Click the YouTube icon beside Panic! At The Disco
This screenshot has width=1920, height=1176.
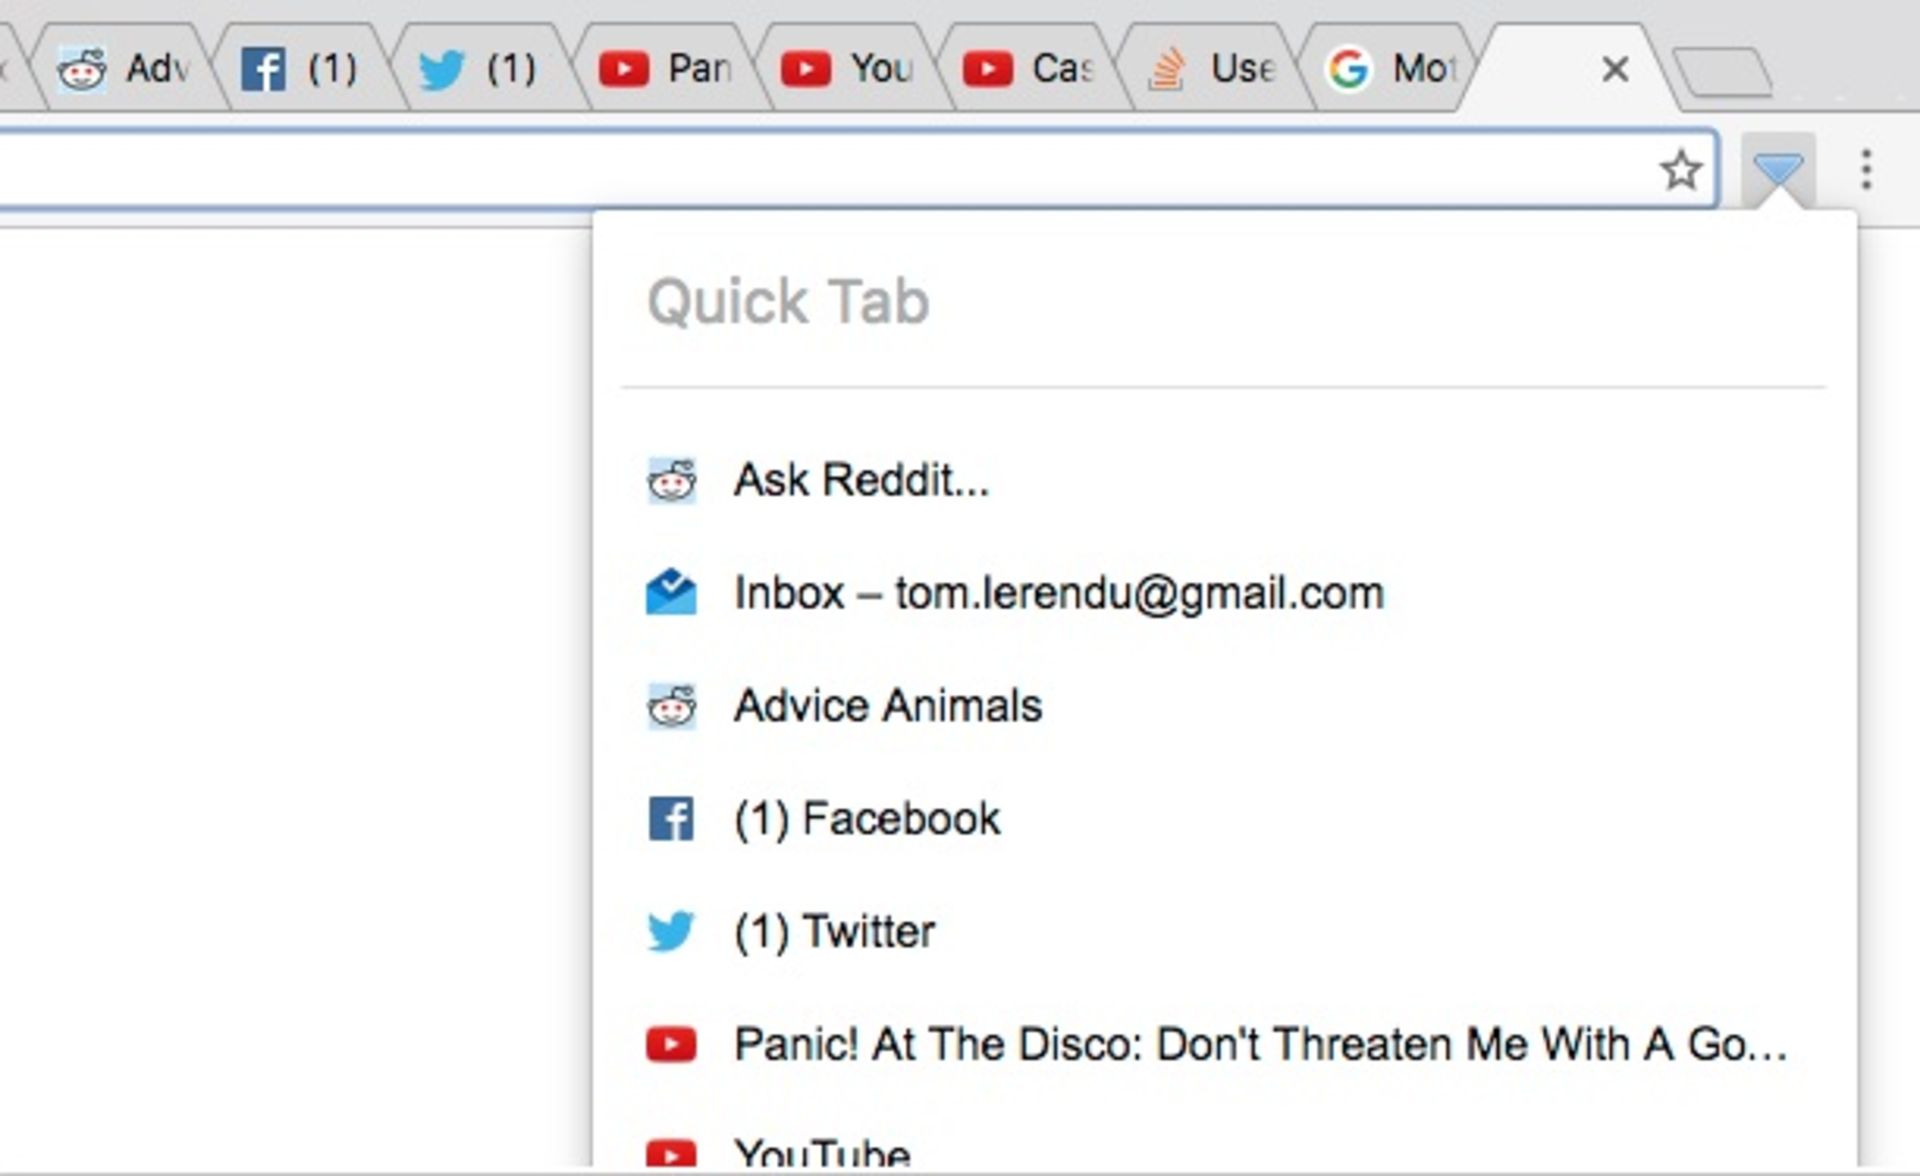click(x=671, y=1045)
